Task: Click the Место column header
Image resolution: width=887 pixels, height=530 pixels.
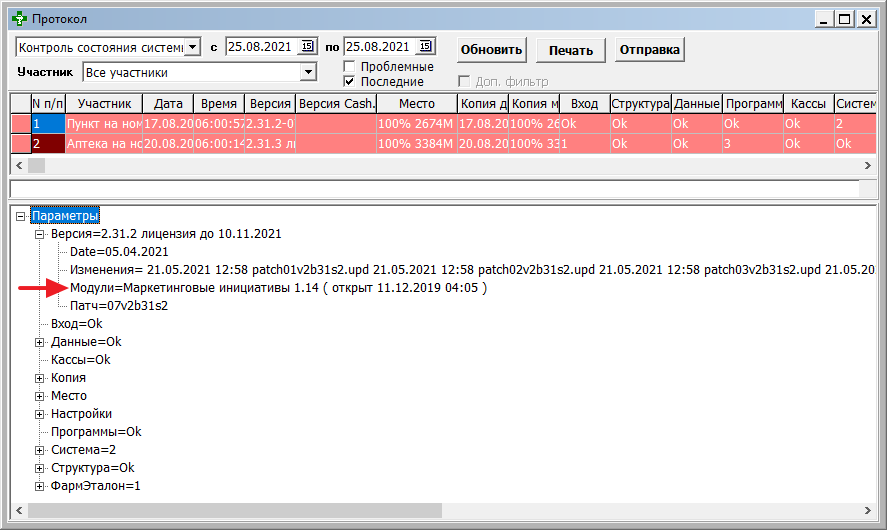Action: (416, 104)
